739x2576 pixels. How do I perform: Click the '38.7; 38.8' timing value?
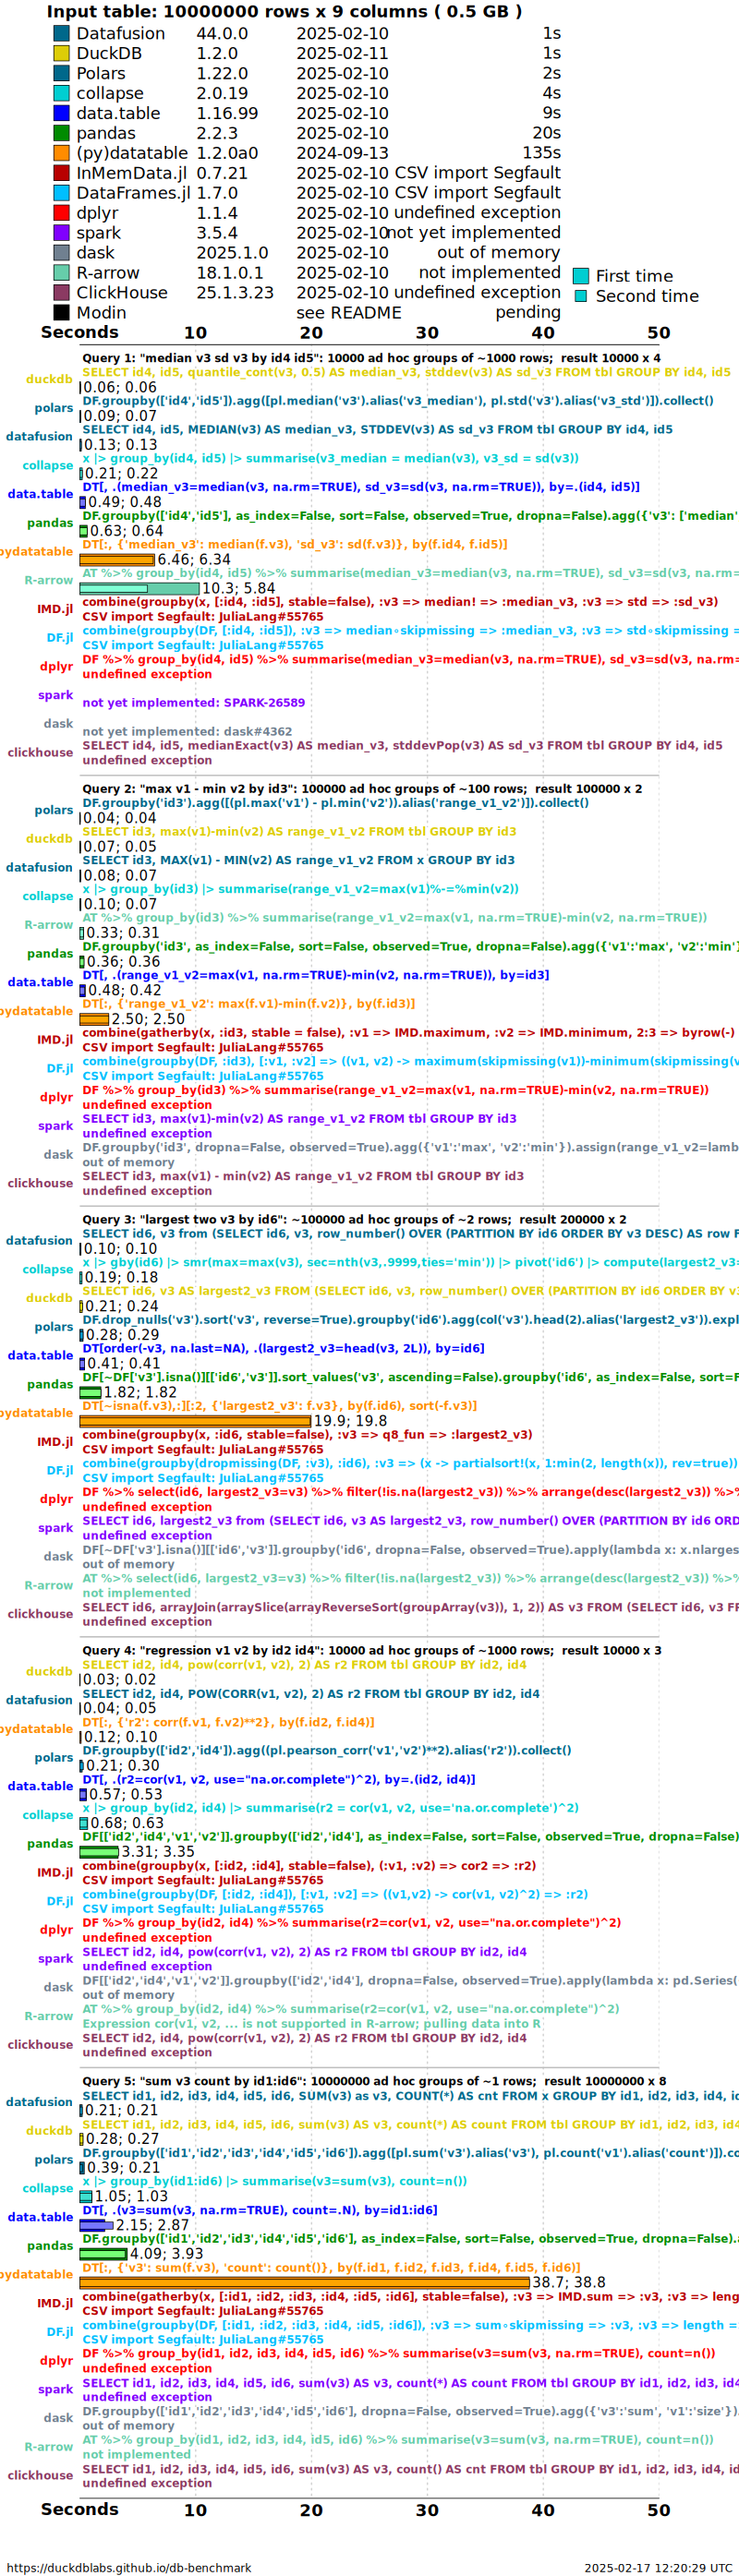(x=569, y=2283)
